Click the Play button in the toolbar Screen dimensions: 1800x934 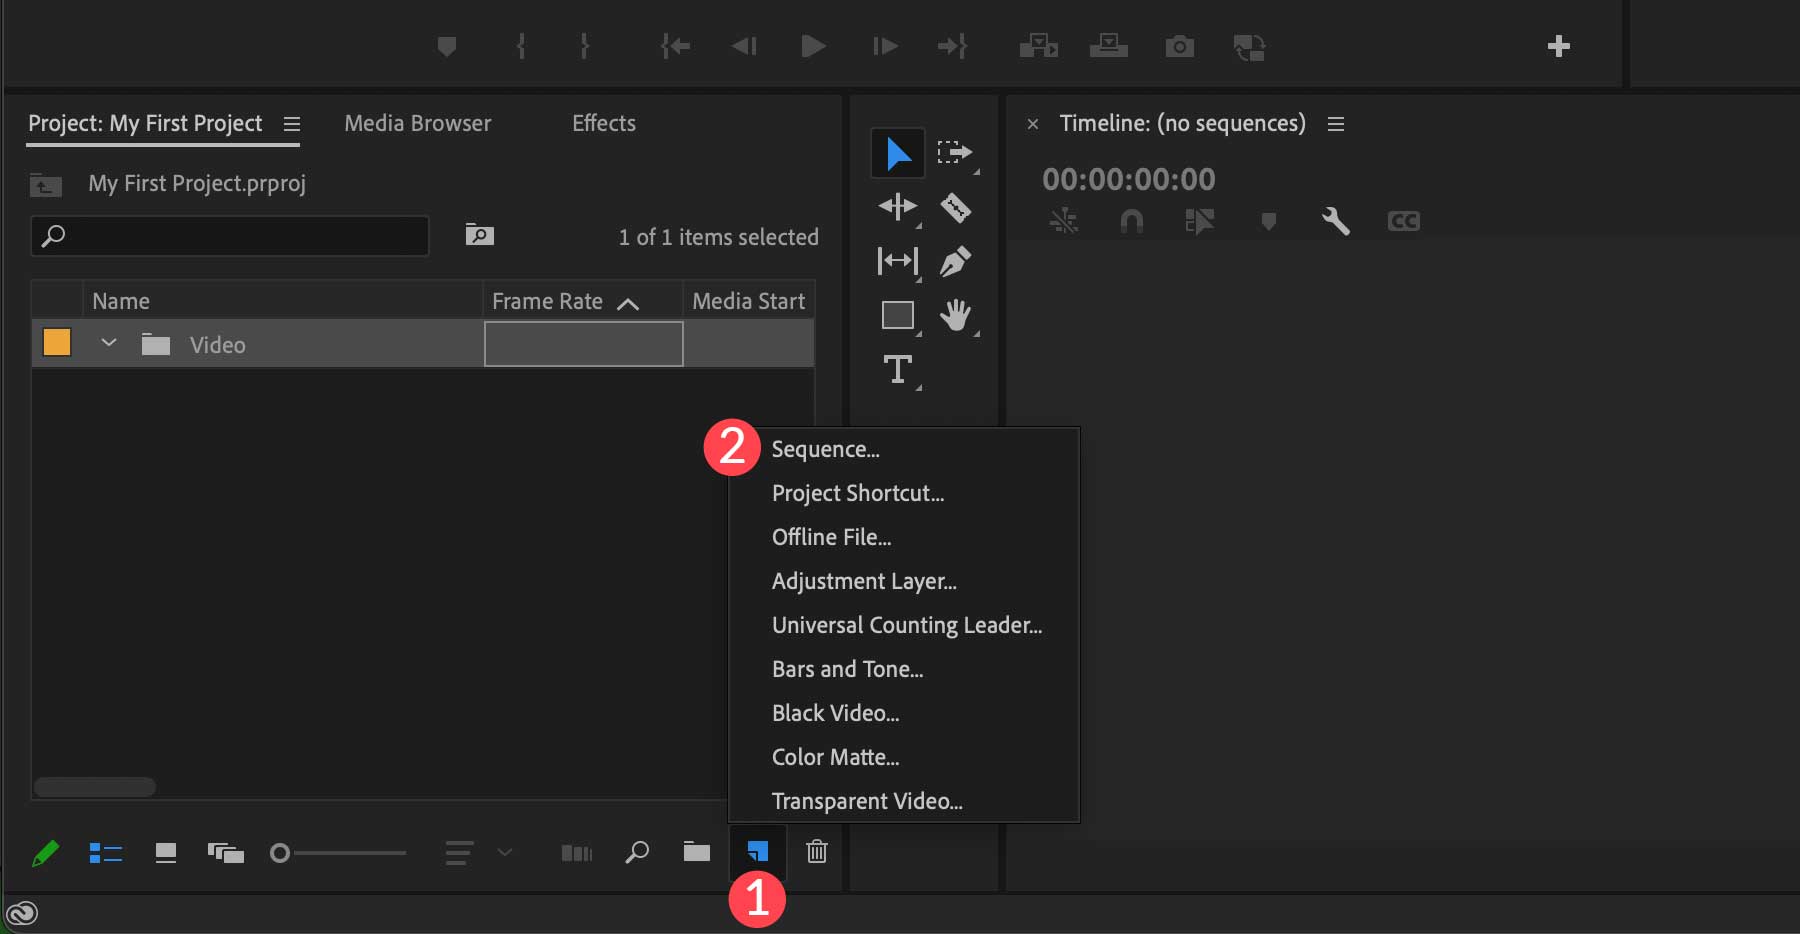pyautogui.click(x=813, y=46)
